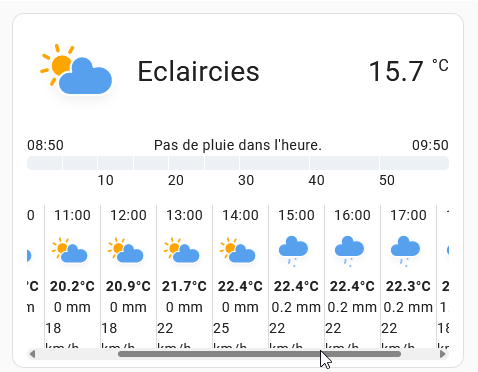This screenshot has width=478, height=372.
Task: Click the "Pas de pluie dans l'heure." text
Action: [x=238, y=145]
